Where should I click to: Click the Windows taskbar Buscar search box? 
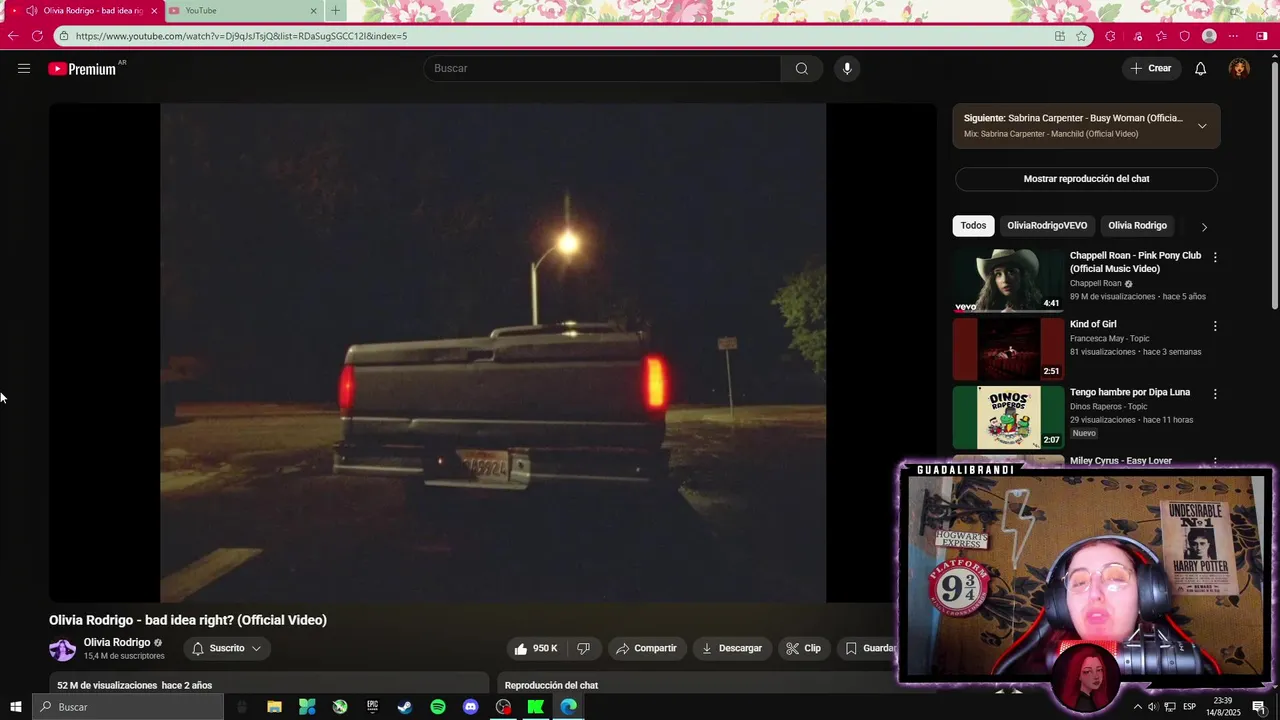[x=128, y=707]
